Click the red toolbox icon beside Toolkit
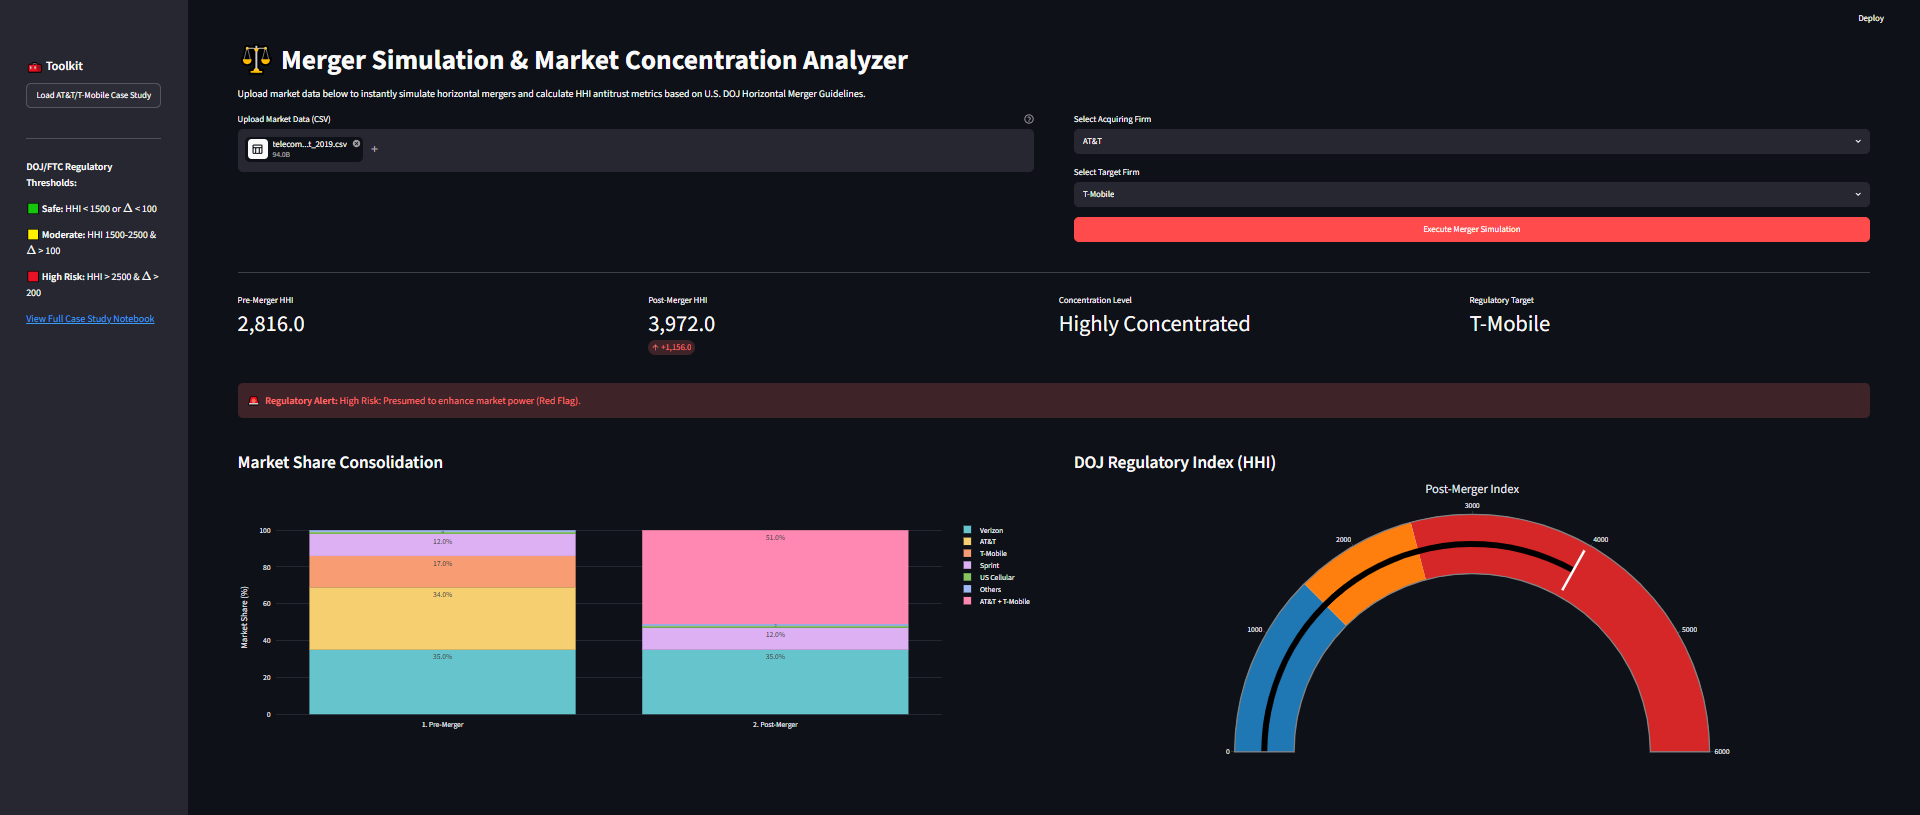 [34, 67]
